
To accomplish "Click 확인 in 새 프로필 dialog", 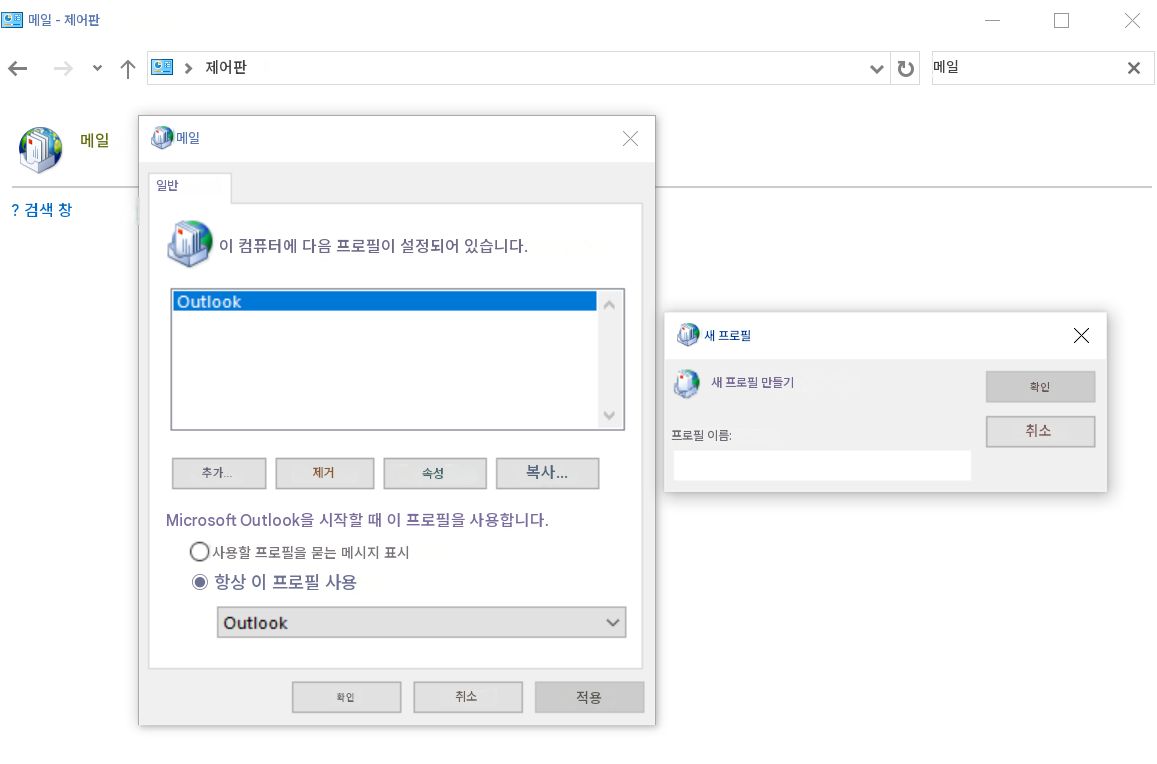I will click(1040, 387).
